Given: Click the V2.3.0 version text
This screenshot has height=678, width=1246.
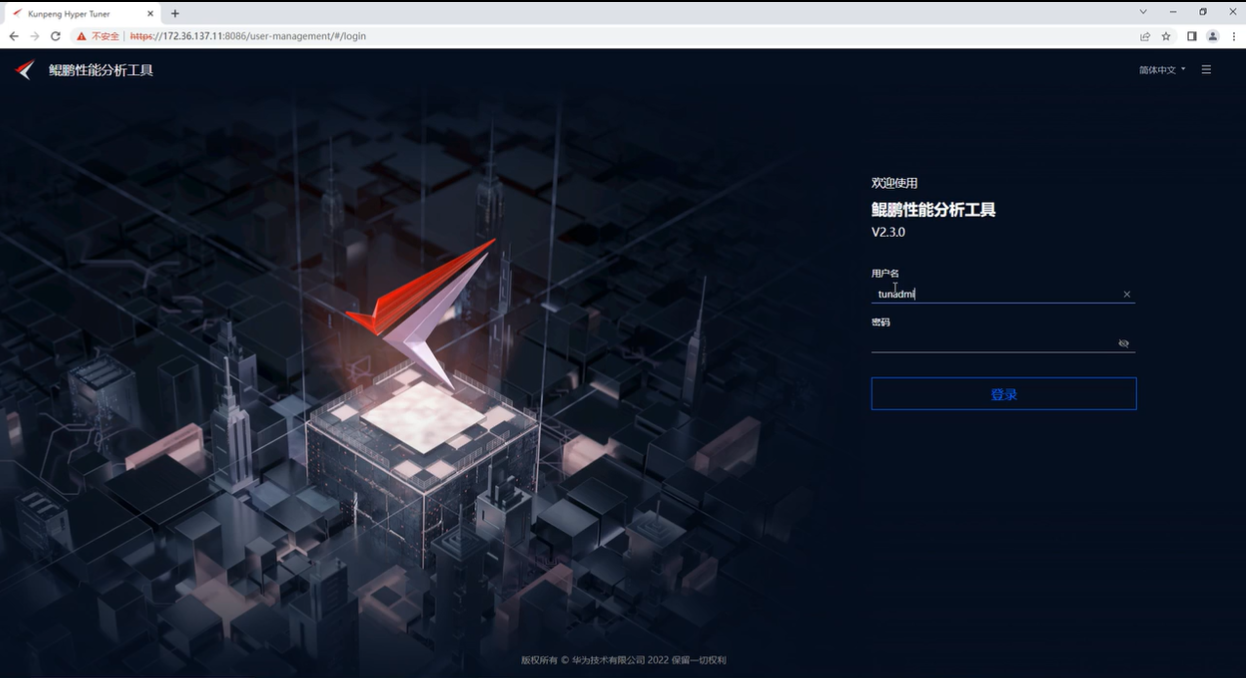Looking at the screenshot, I should [888, 232].
